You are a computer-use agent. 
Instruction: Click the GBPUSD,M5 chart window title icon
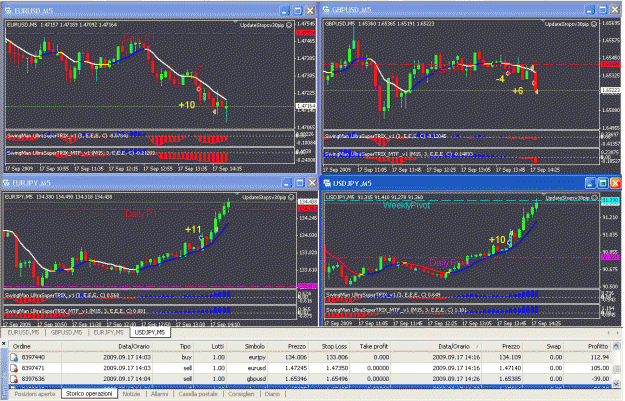tap(326, 10)
